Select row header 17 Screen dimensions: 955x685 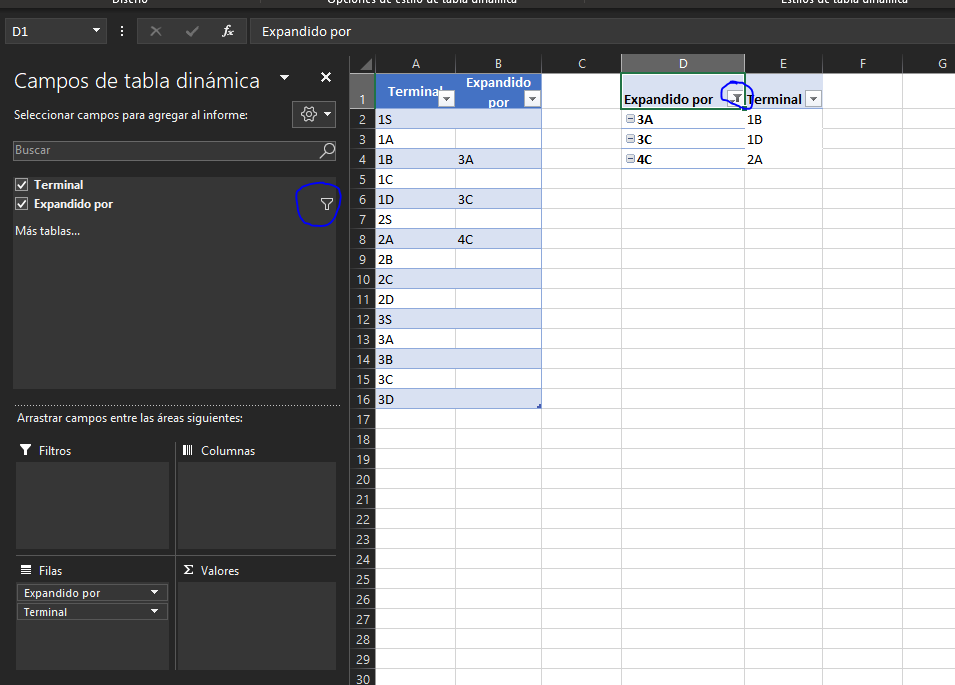tap(363, 420)
